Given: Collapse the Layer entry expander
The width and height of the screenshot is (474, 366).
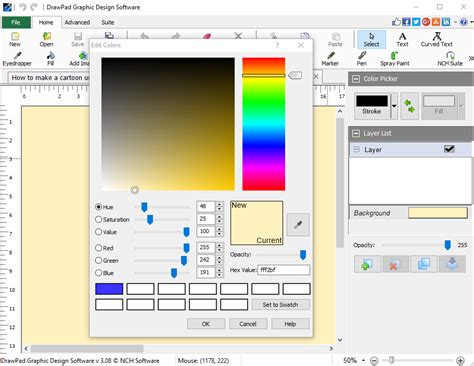Looking at the screenshot, I should (x=357, y=149).
